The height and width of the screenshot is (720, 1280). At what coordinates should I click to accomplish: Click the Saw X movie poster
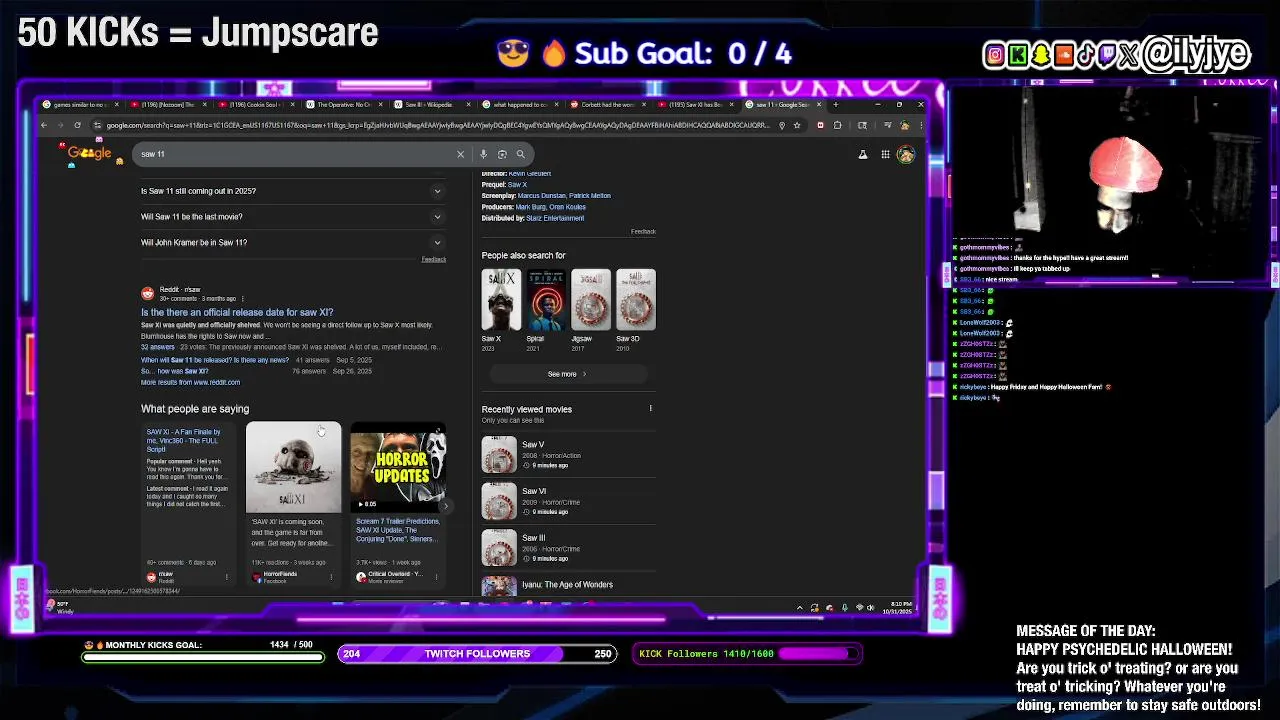click(501, 299)
